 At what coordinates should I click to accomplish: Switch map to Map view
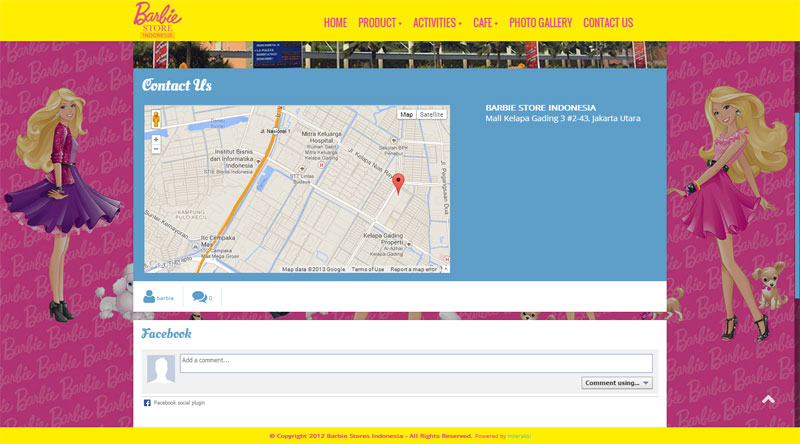pyautogui.click(x=407, y=115)
